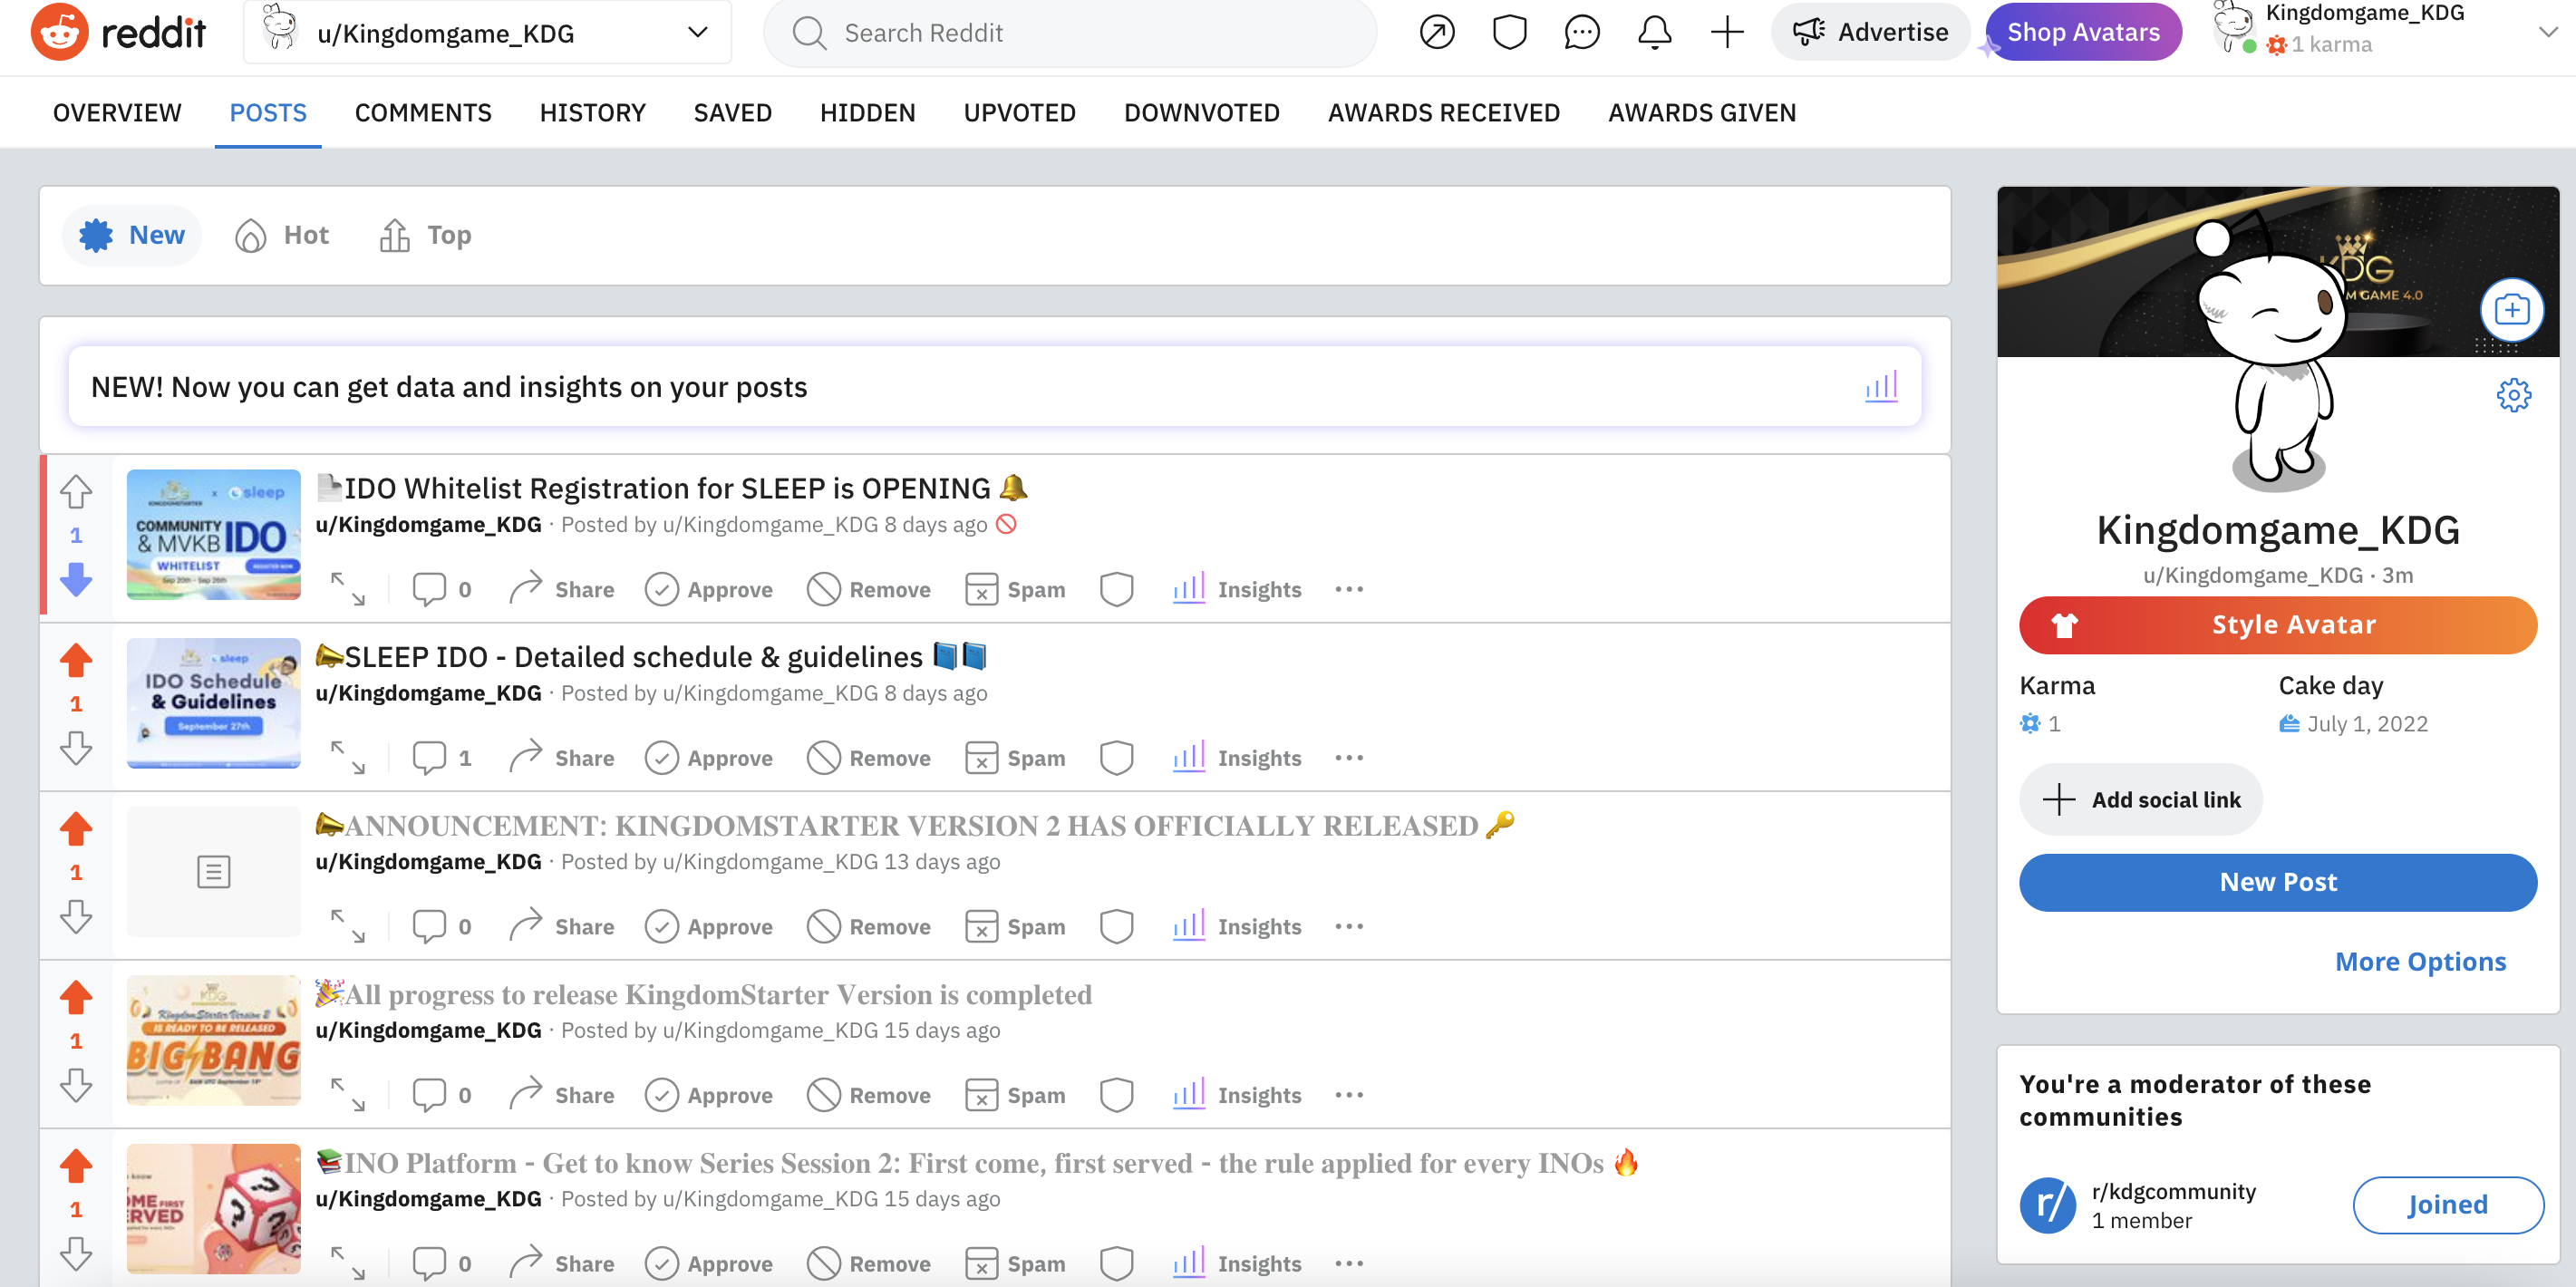
Task: Sort posts by Top
Action: 425,235
